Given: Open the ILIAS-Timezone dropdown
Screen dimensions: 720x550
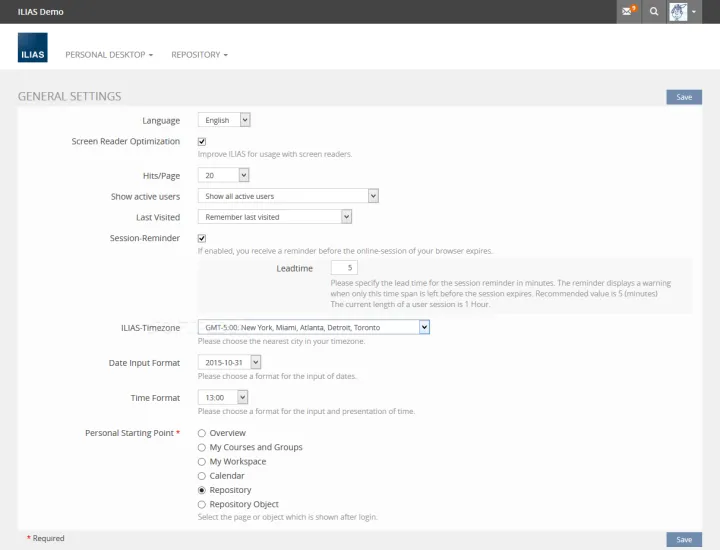Looking at the screenshot, I should pyautogui.click(x=313, y=327).
